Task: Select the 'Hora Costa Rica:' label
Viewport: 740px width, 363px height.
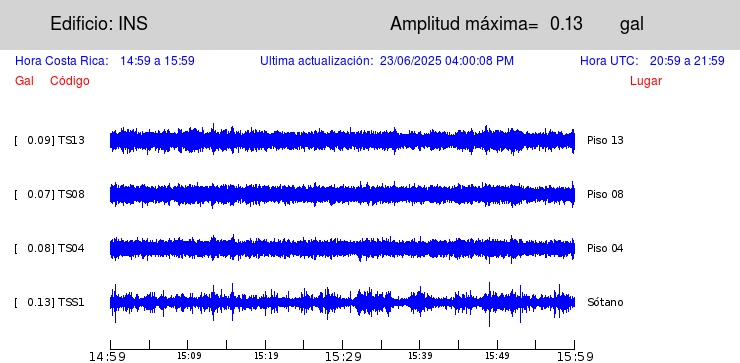Action: click(x=62, y=61)
